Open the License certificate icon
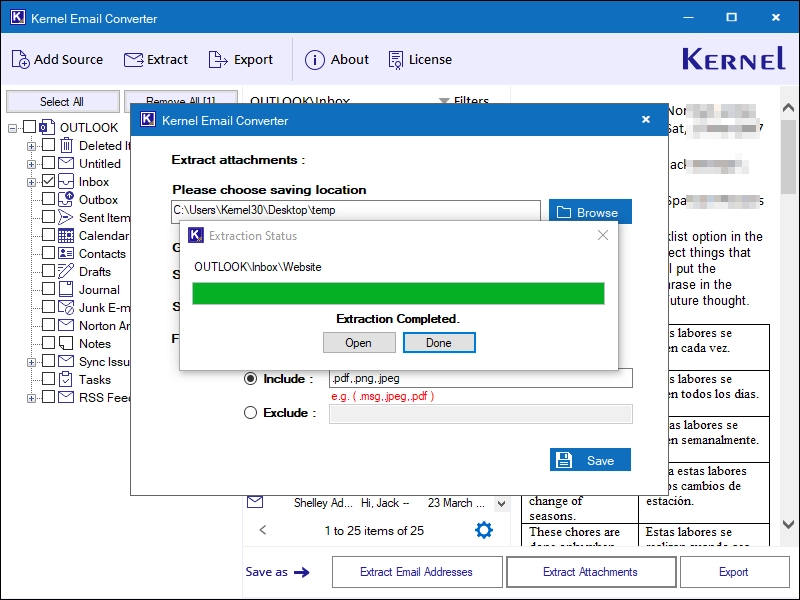Image resolution: width=800 pixels, height=600 pixels. pos(395,60)
